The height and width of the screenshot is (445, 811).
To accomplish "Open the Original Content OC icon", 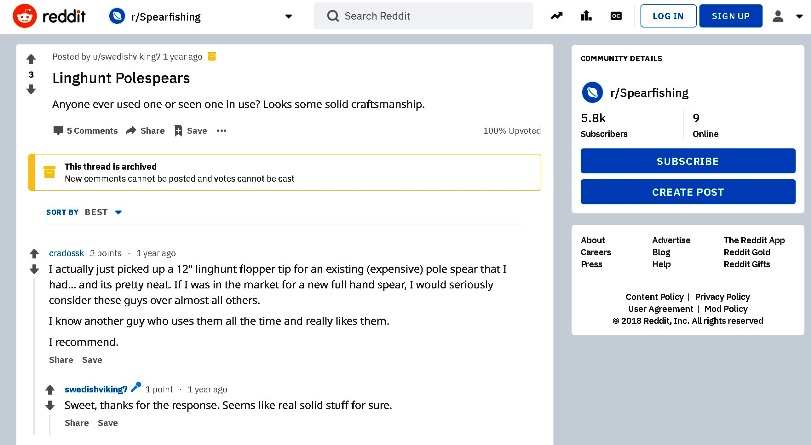I will (x=616, y=16).
